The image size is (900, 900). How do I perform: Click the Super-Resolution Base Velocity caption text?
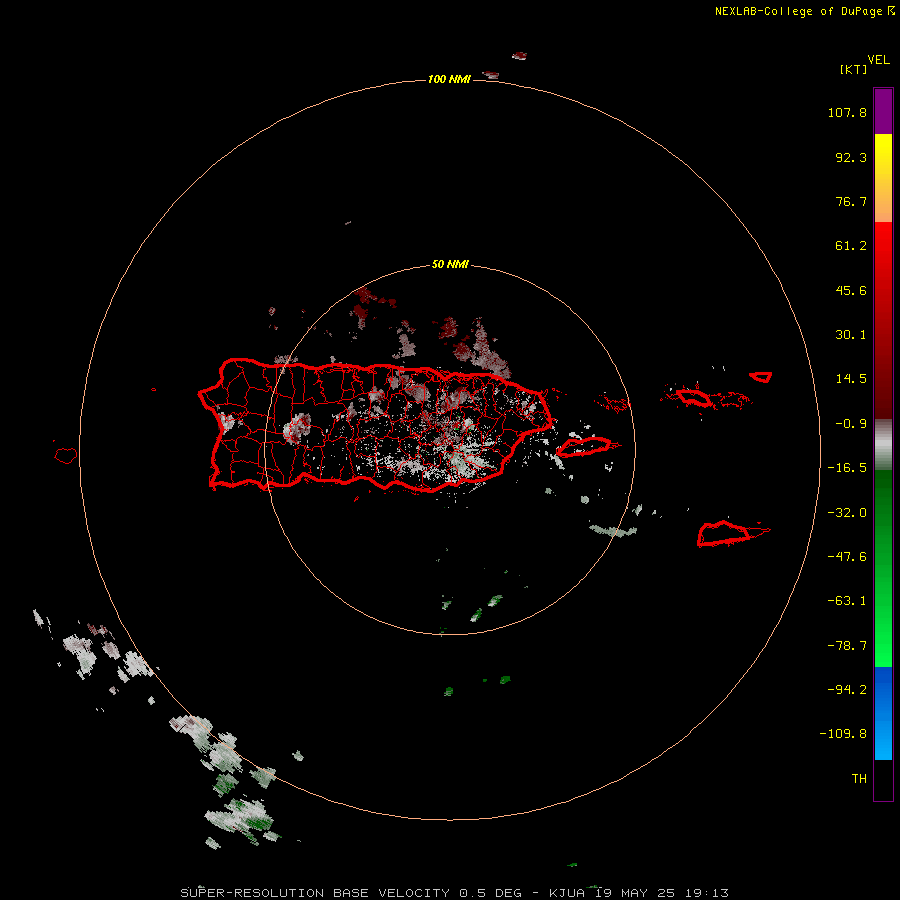coord(454,893)
